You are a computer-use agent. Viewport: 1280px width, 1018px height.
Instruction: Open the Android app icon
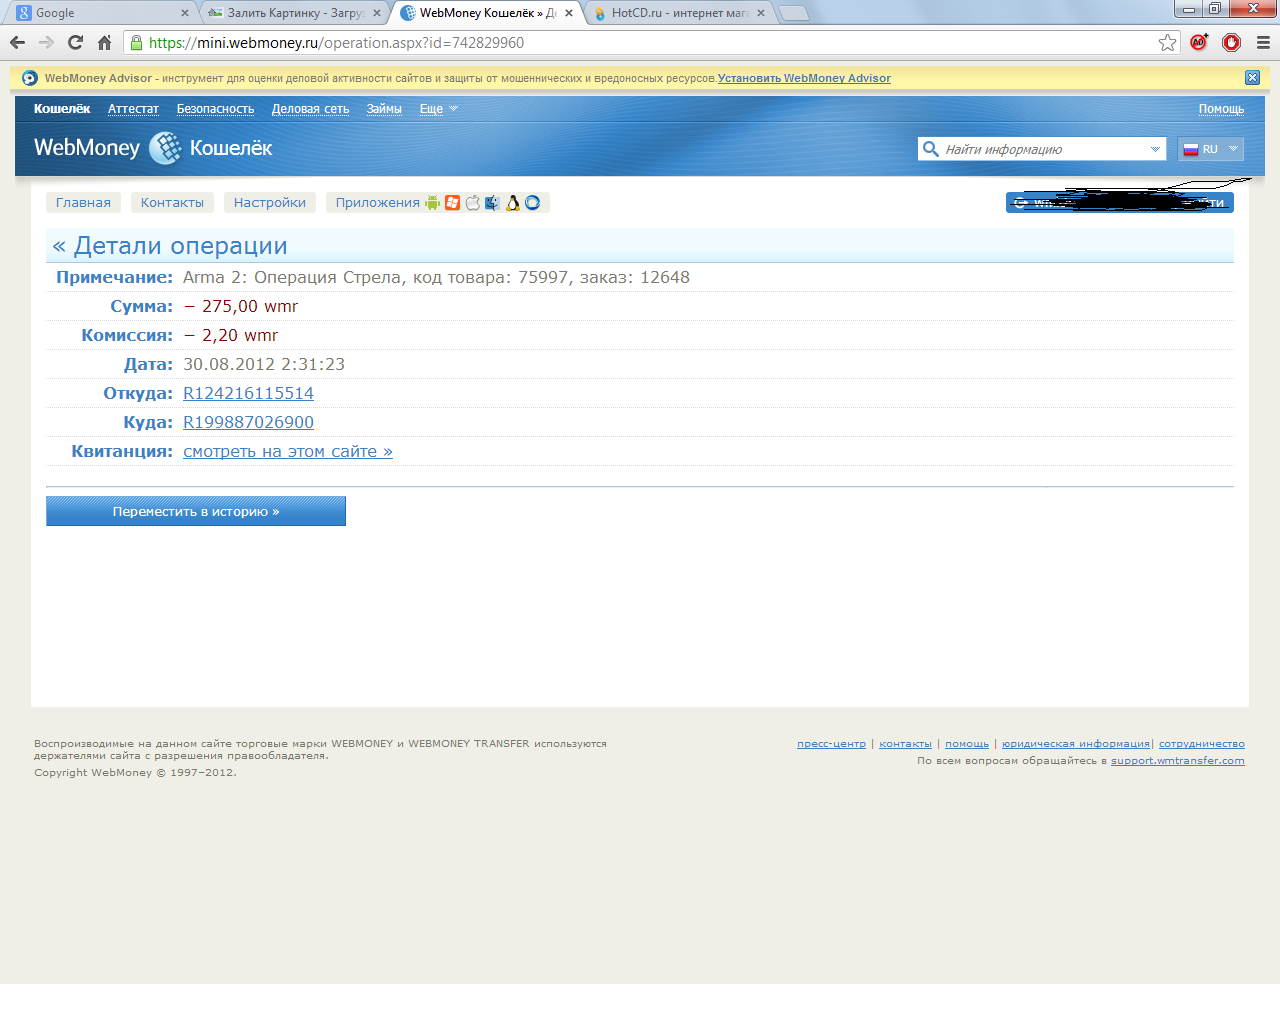[432, 203]
